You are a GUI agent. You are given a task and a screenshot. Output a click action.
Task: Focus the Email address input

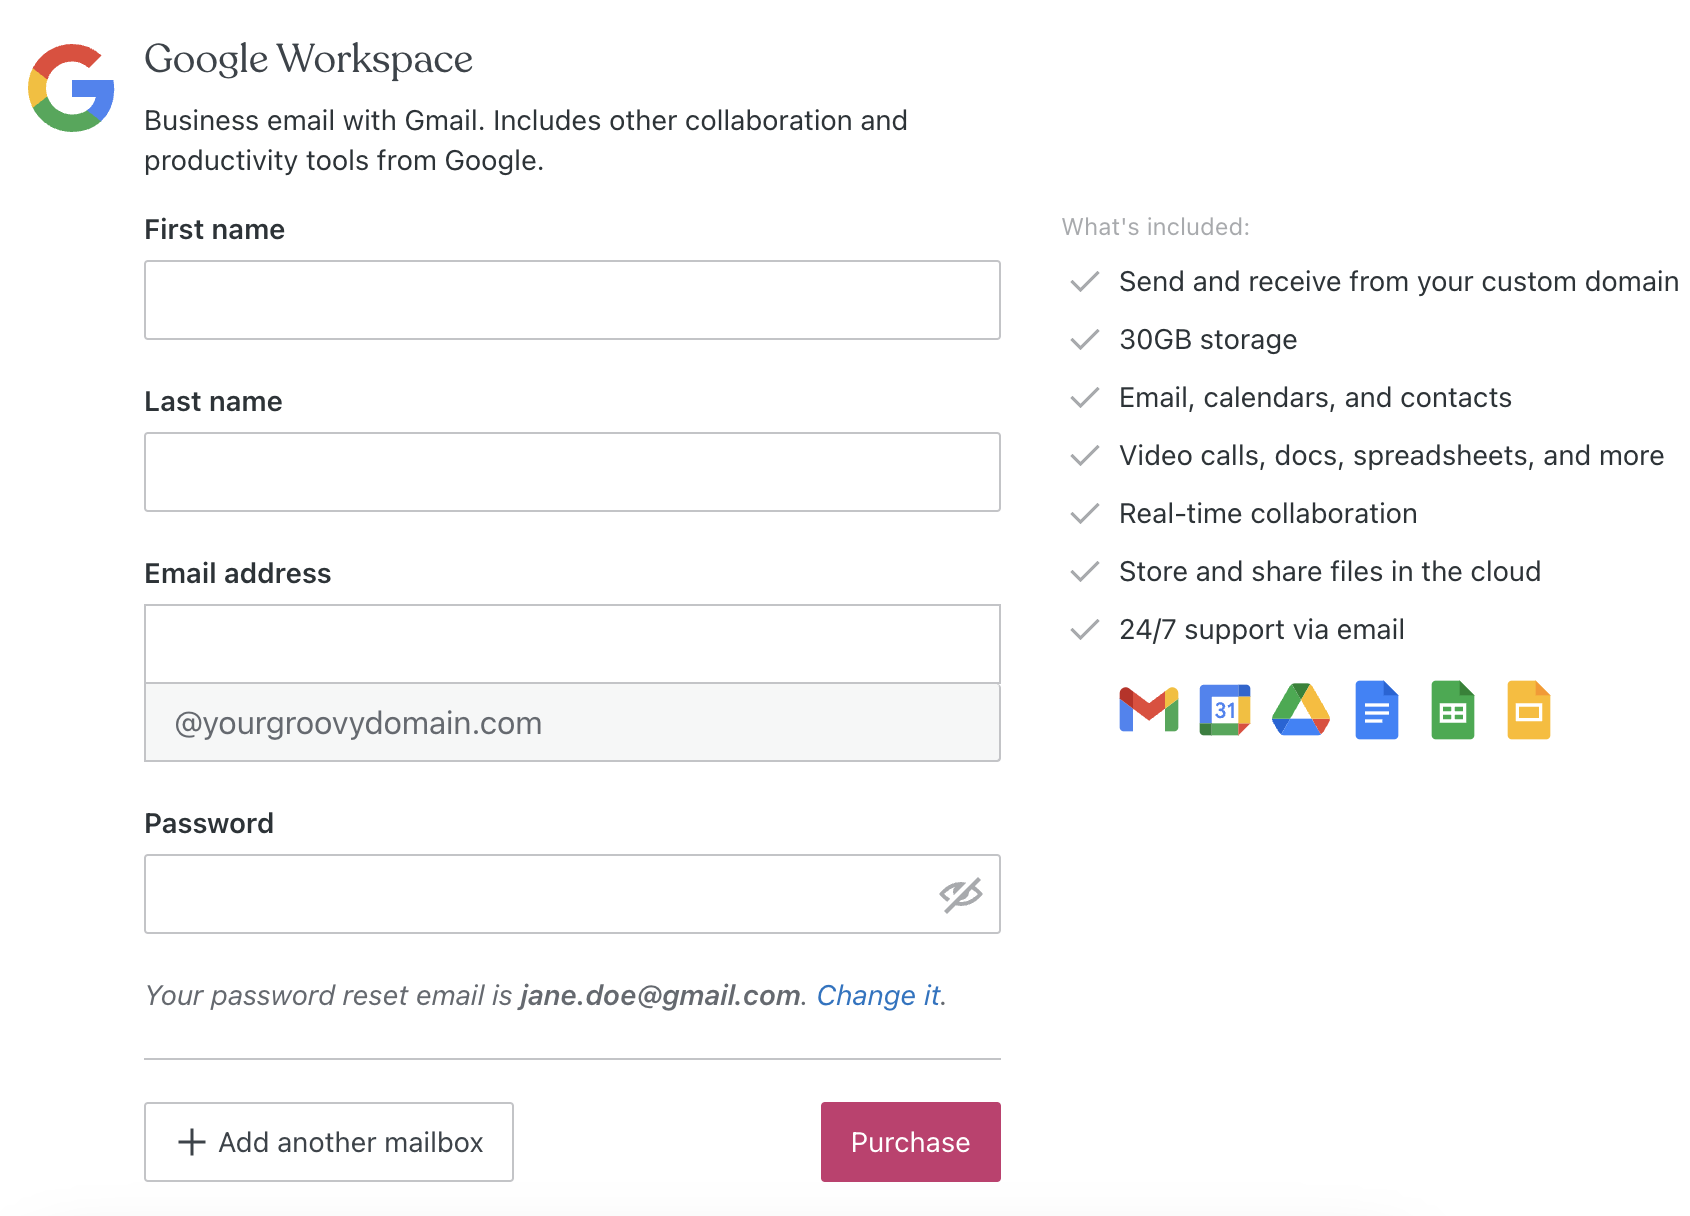click(572, 643)
